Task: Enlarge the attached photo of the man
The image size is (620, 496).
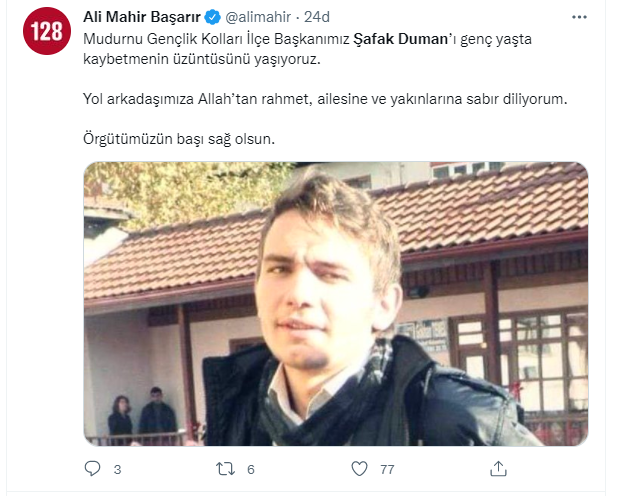Action: 336,304
